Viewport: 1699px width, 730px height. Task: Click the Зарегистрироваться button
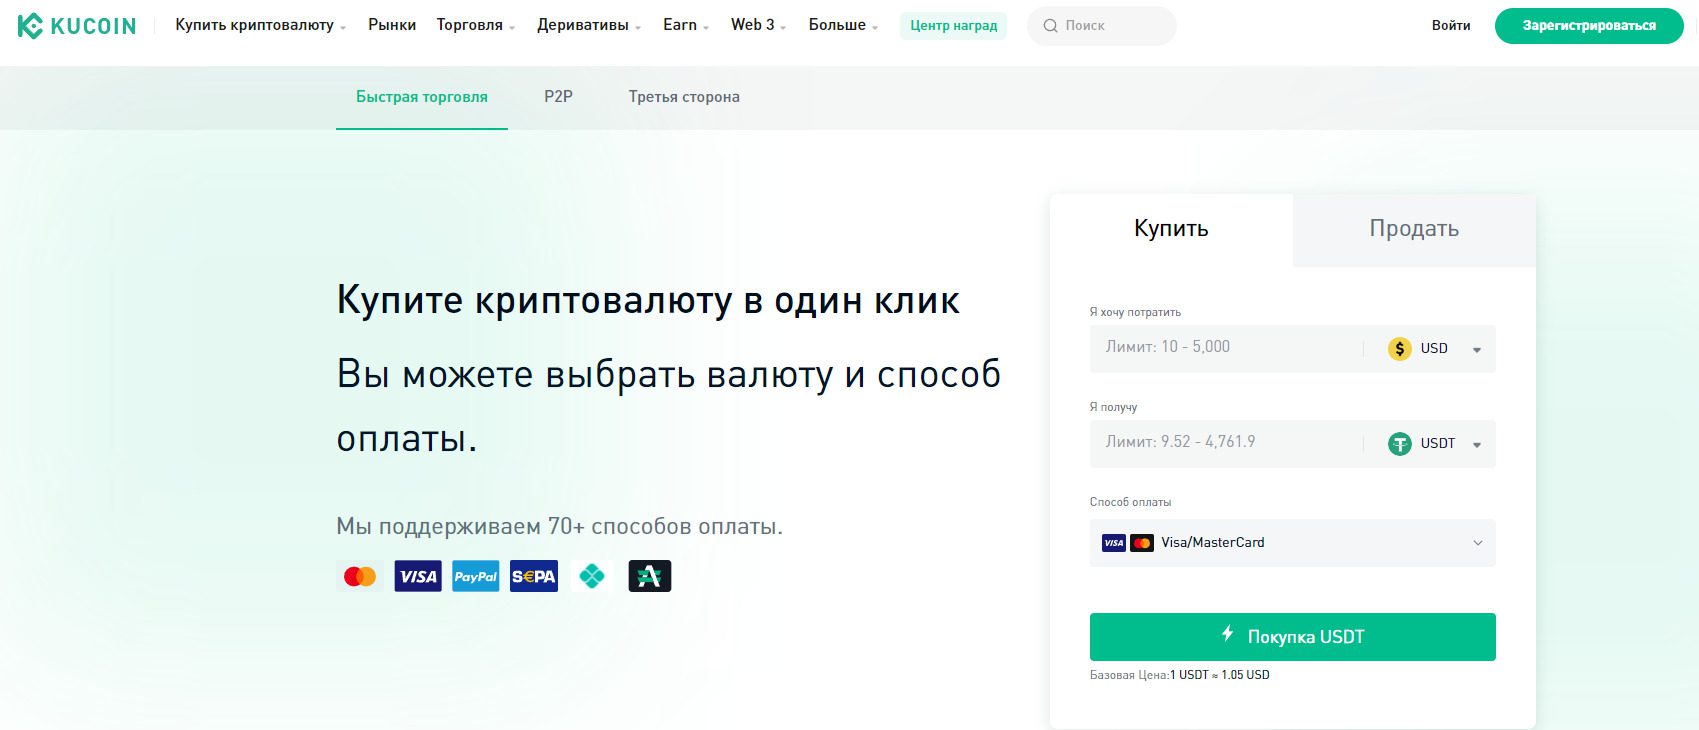tap(1588, 26)
